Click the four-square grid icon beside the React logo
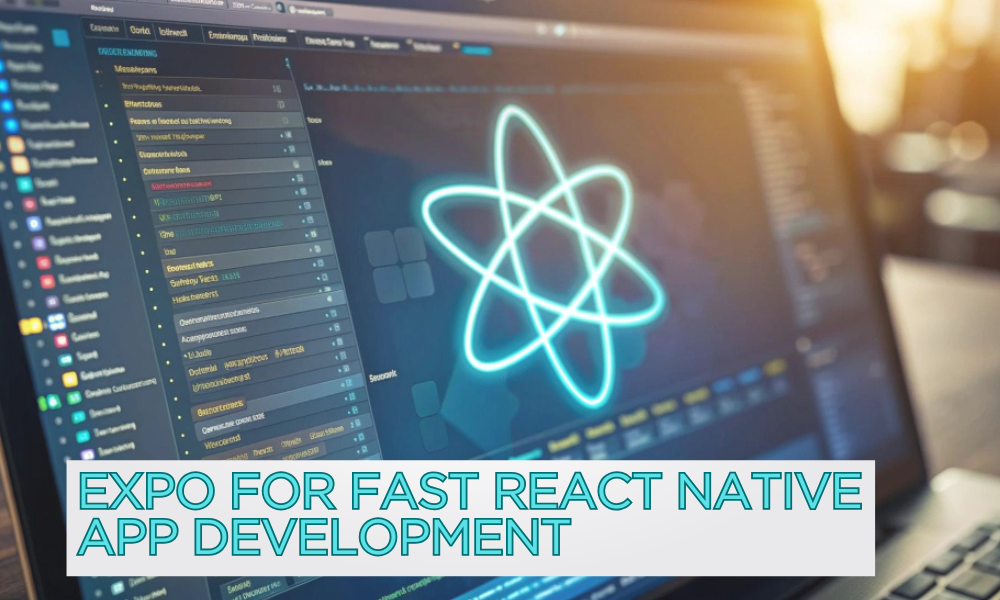 click(399, 265)
